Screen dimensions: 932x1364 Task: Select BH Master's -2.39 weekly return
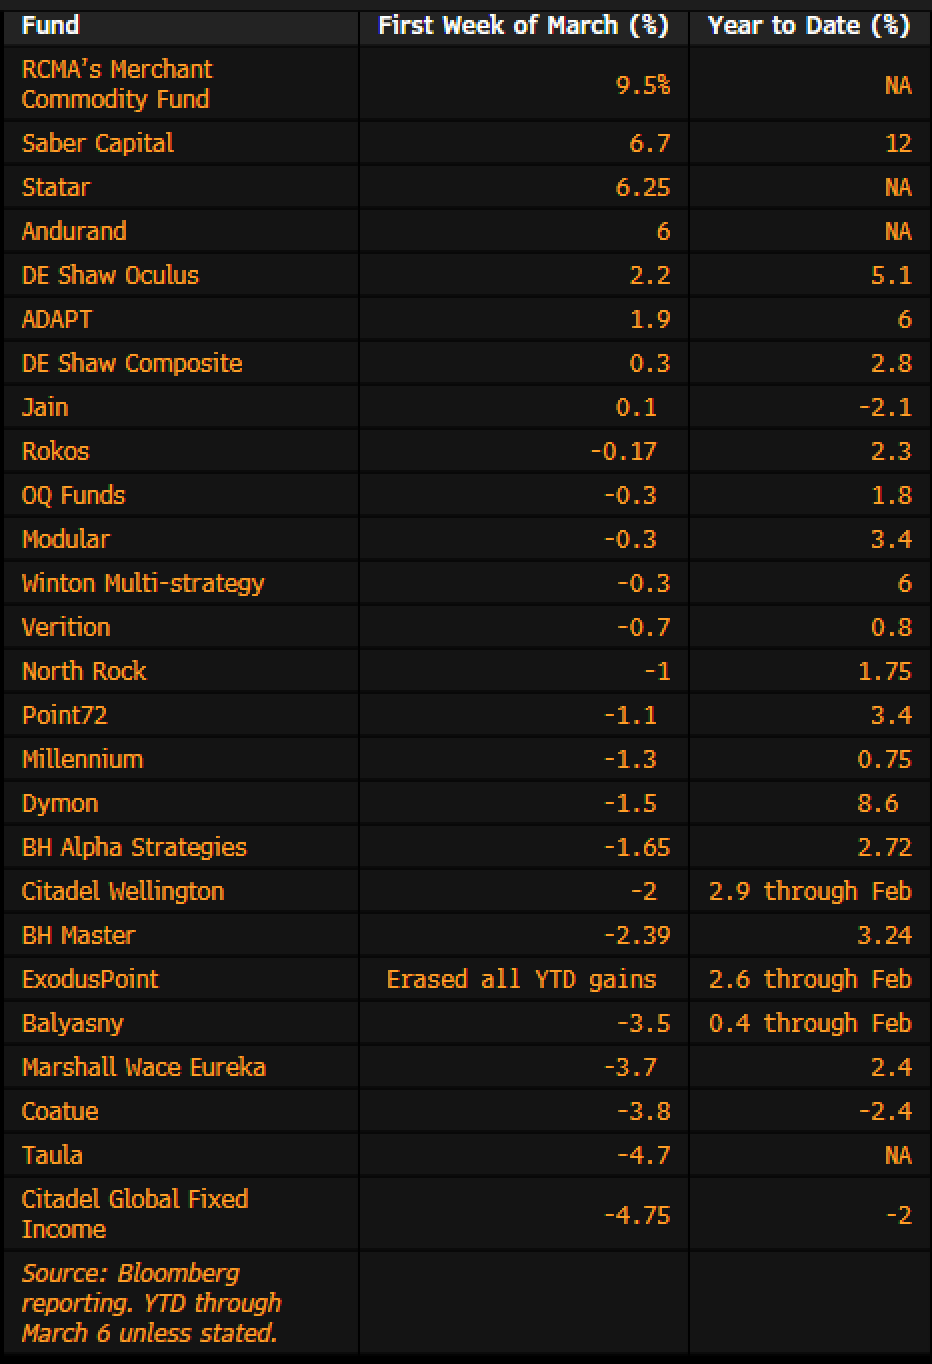click(x=637, y=935)
